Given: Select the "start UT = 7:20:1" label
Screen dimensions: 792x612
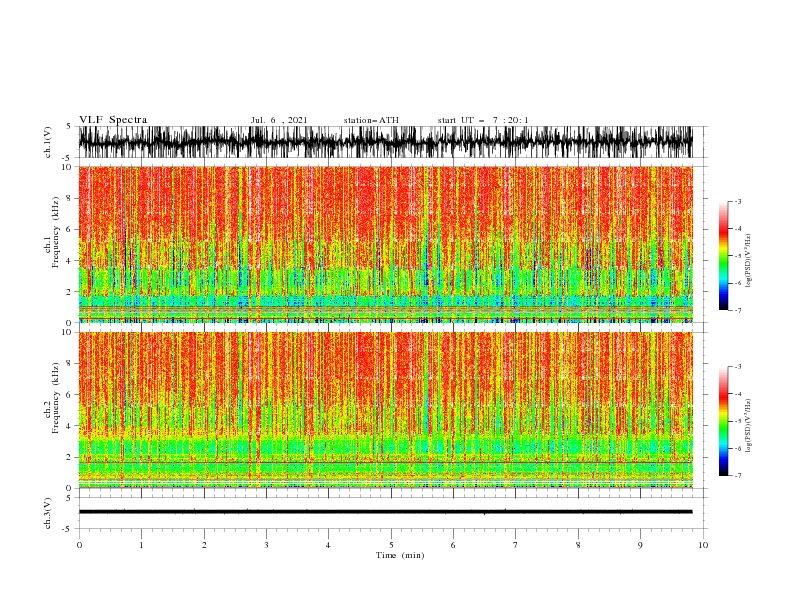Looking at the screenshot, I should click(x=483, y=120).
